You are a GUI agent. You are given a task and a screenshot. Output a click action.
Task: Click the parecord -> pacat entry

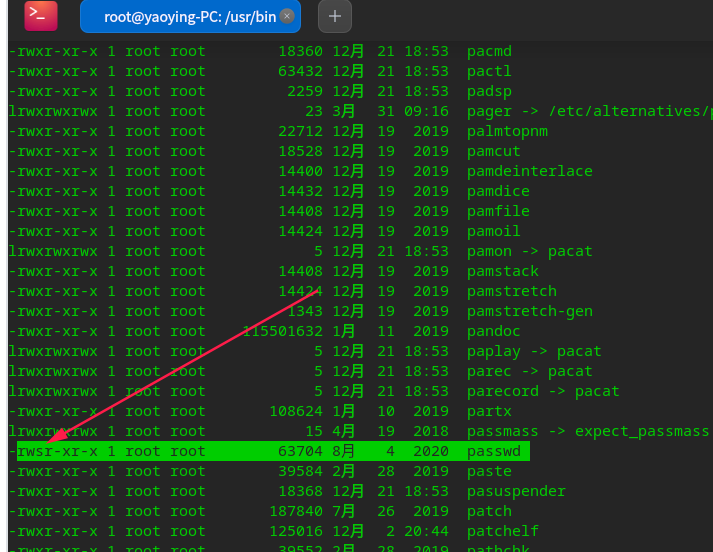pyautogui.click(x=543, y=391)
